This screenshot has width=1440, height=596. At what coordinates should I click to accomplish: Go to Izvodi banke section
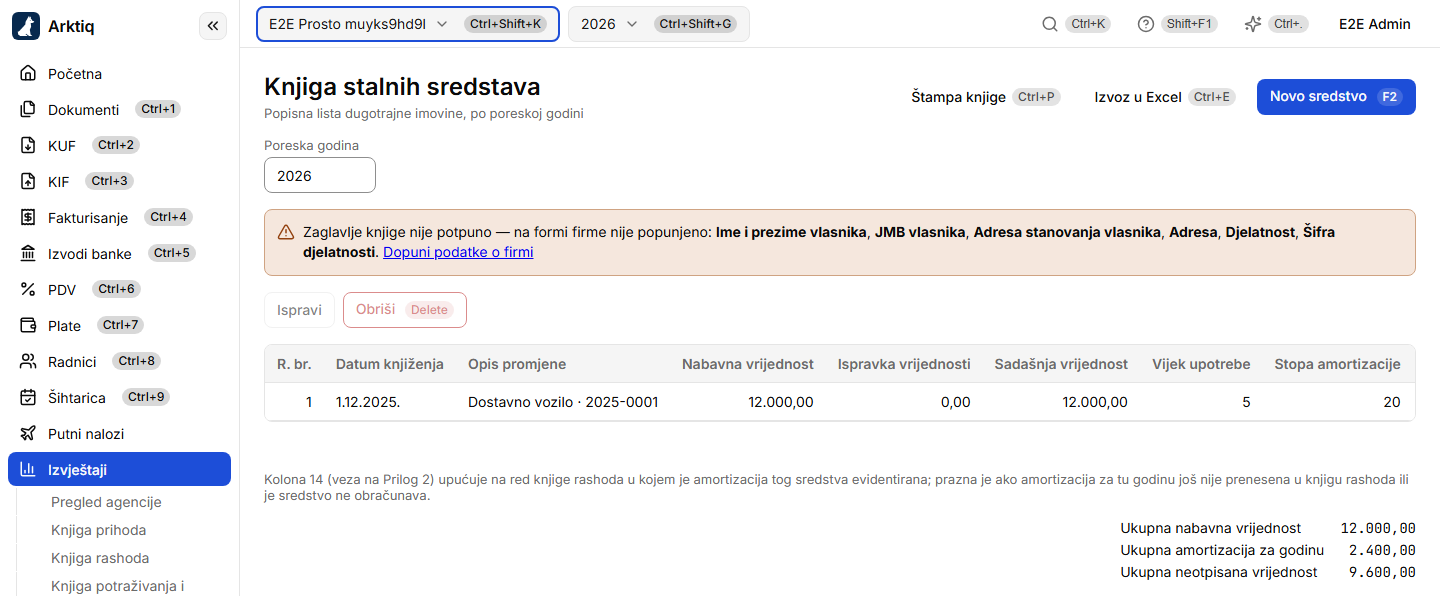click(119, 254)
